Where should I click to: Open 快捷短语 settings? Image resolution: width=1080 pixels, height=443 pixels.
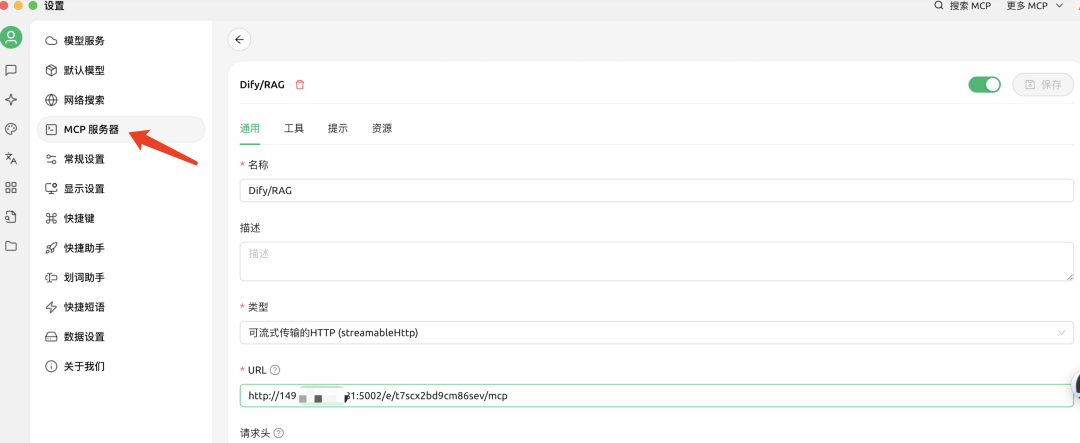(121, 307)
